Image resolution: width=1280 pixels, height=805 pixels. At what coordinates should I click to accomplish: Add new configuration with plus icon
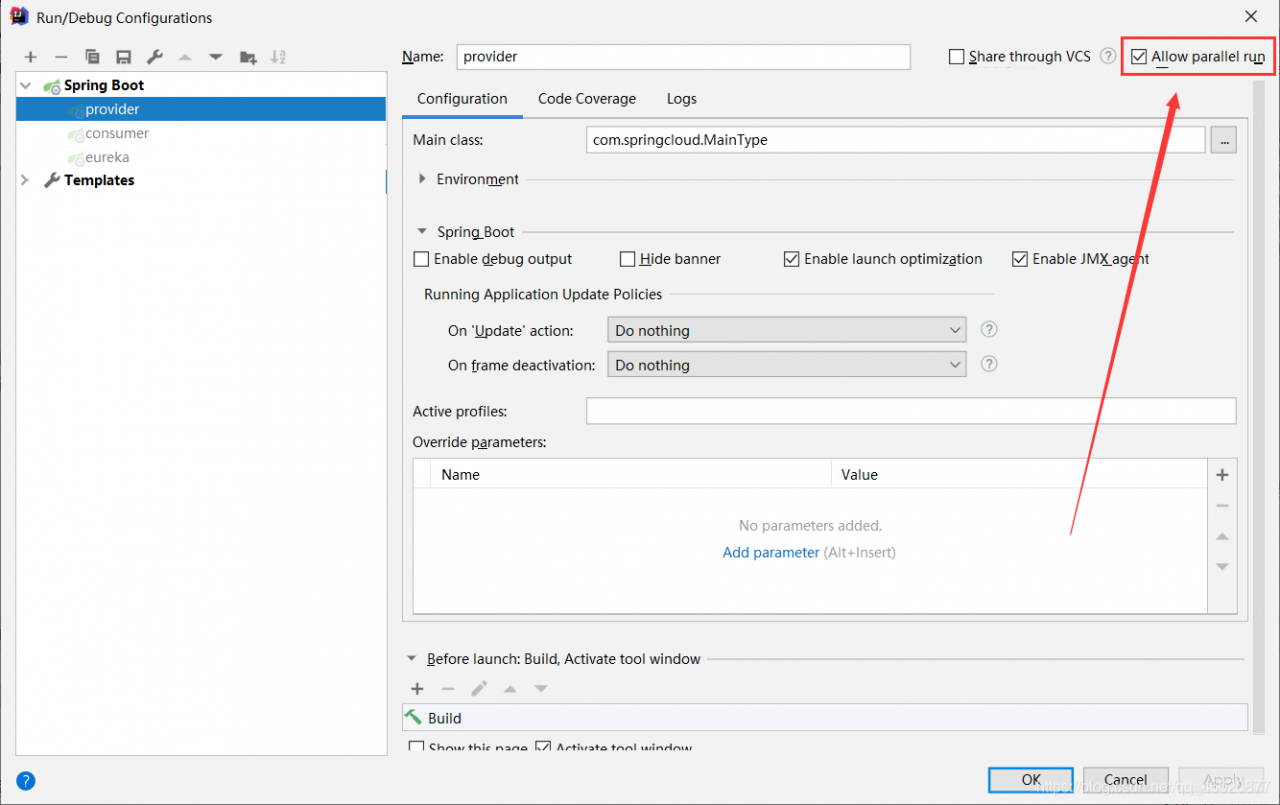[x=31, y=57]
